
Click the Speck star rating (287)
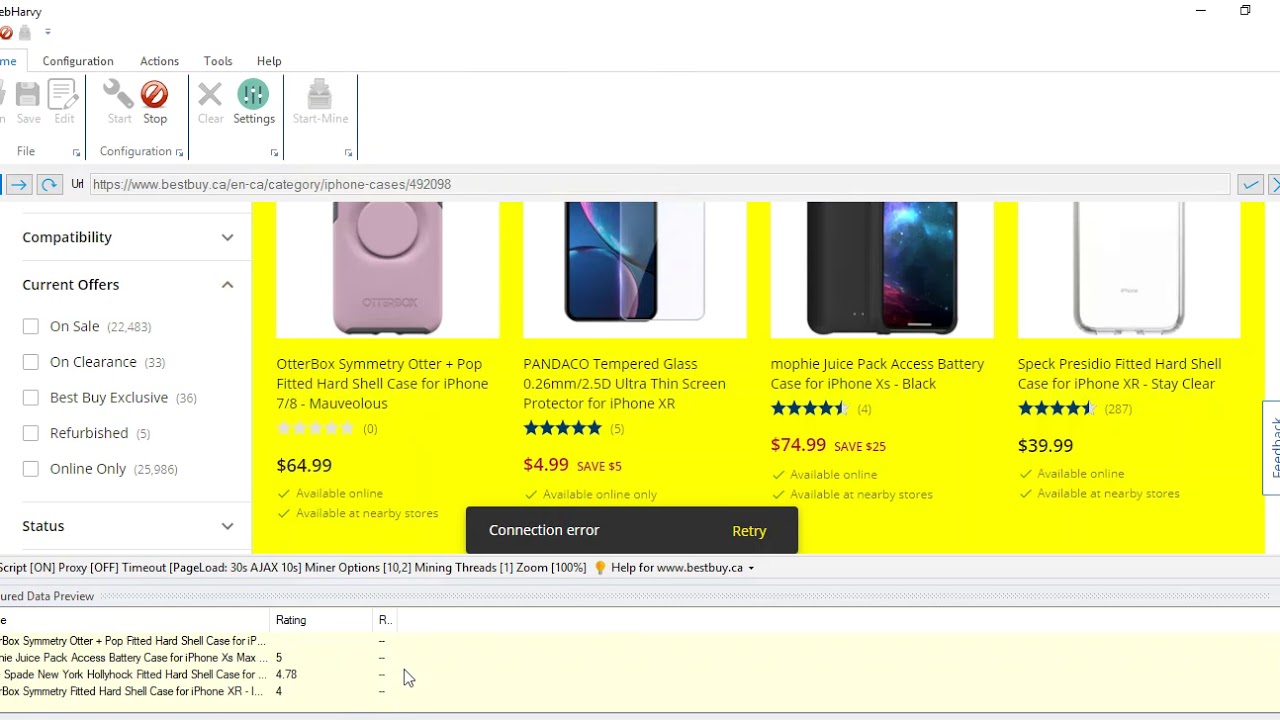tap(1056, 408)
